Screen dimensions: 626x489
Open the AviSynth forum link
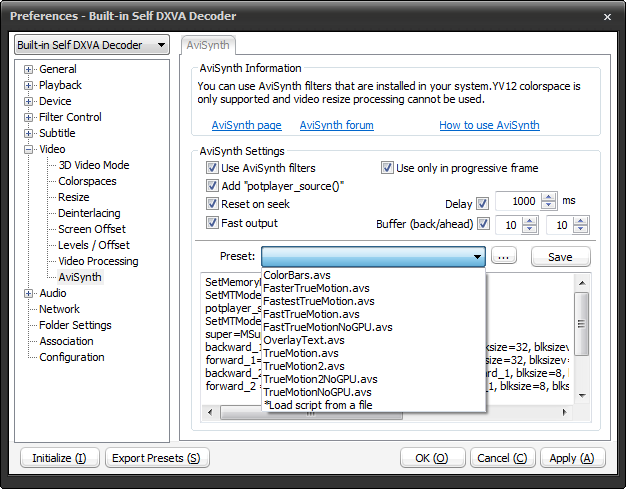click(x=337, y=125)
